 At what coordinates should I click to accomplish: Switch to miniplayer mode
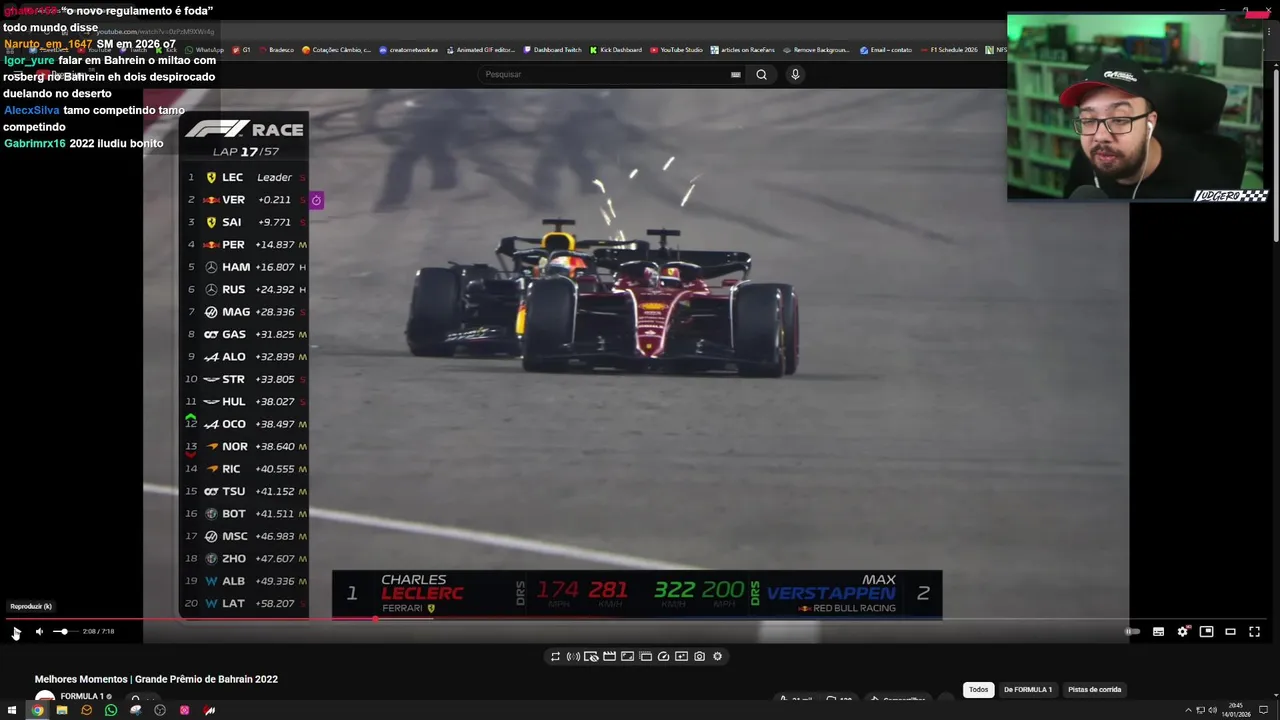(1207, 631)
